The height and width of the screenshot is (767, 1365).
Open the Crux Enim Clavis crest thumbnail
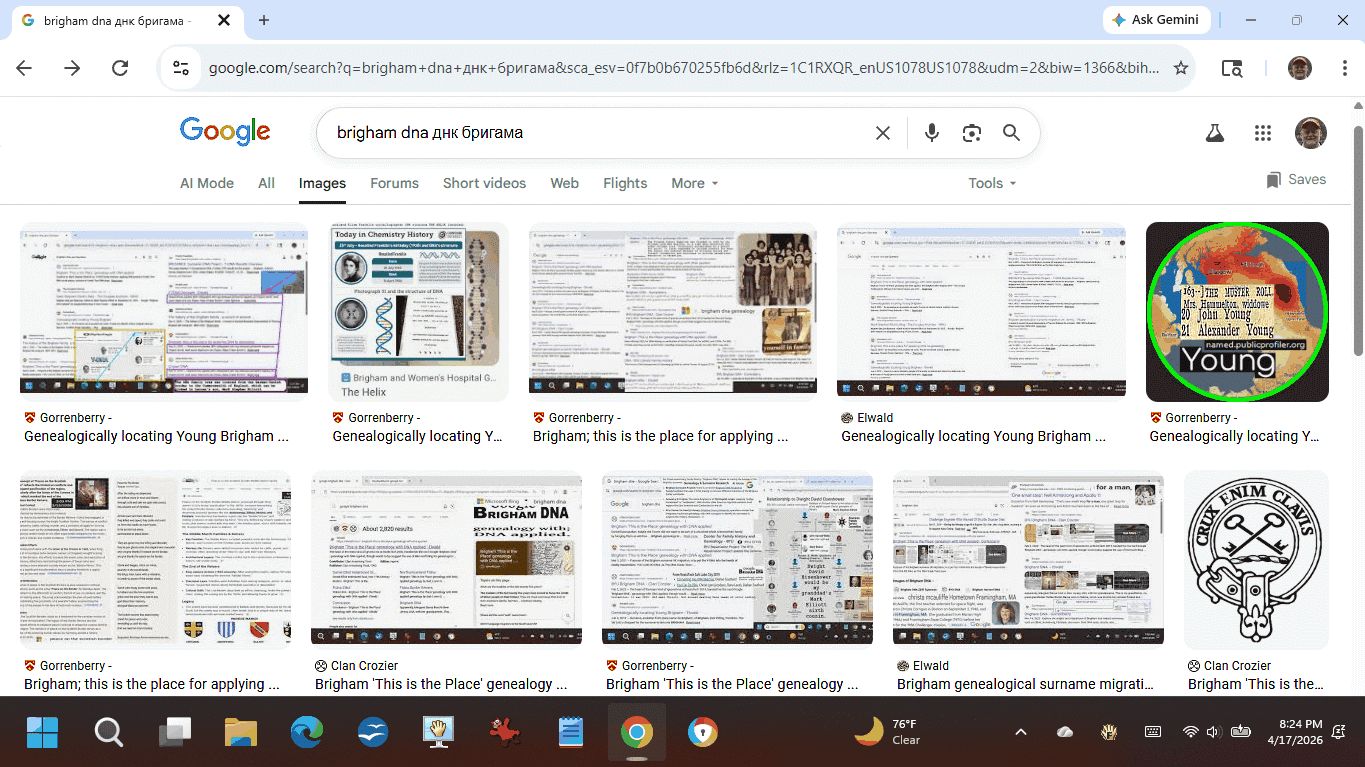1256,560
